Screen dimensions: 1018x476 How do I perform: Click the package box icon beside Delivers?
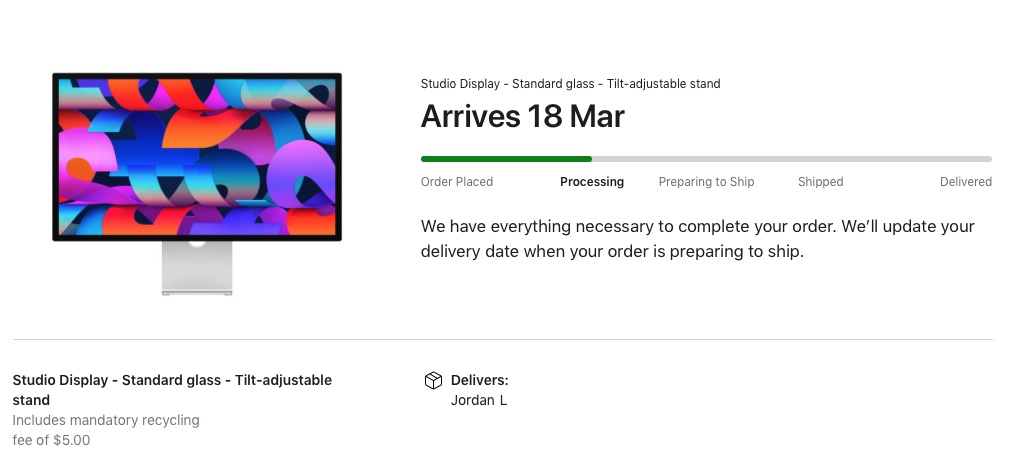(x=433, y=381)
